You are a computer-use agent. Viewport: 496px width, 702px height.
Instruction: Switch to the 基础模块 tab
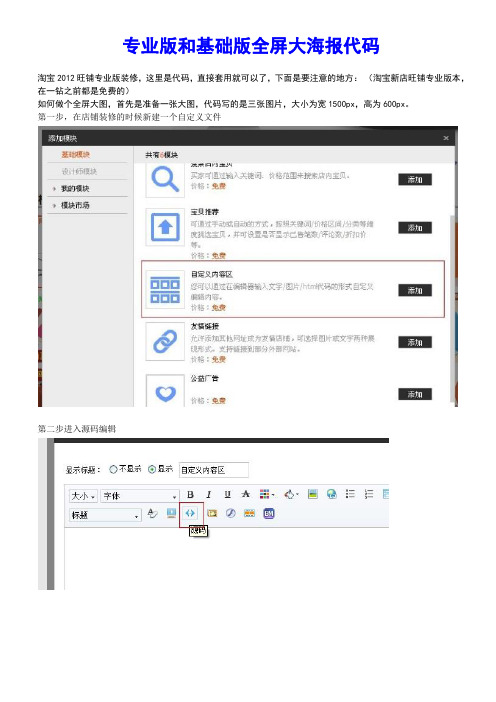click(76, 154)
